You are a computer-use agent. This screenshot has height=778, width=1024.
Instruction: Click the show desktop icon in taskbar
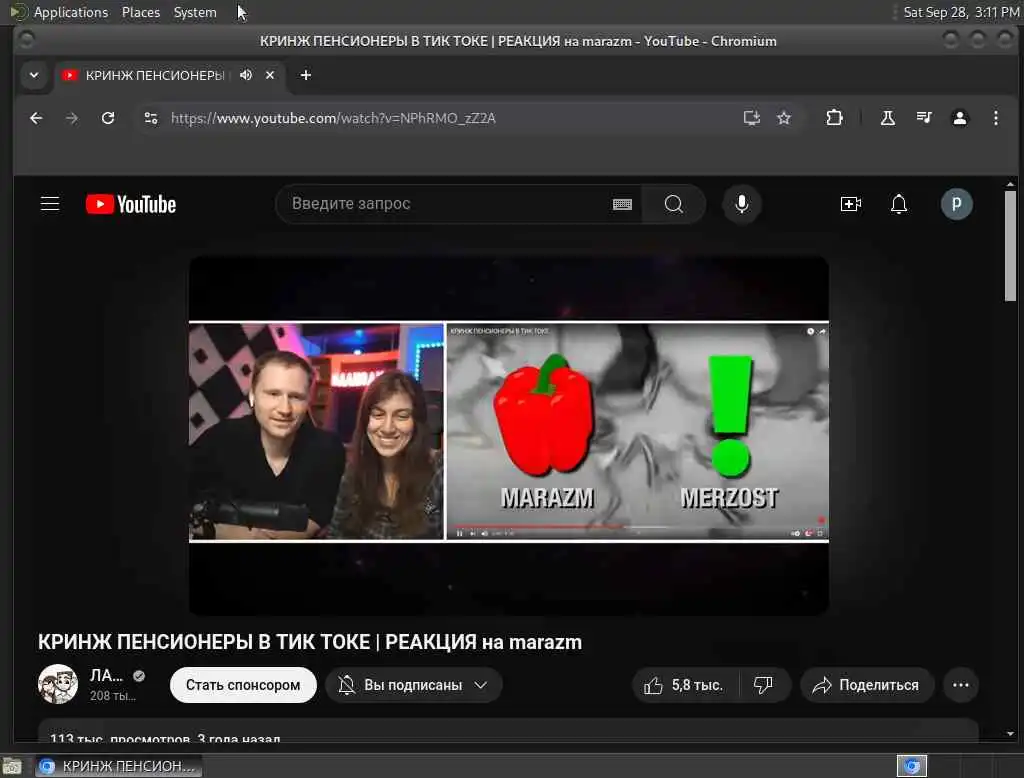(x=12, y=766)
